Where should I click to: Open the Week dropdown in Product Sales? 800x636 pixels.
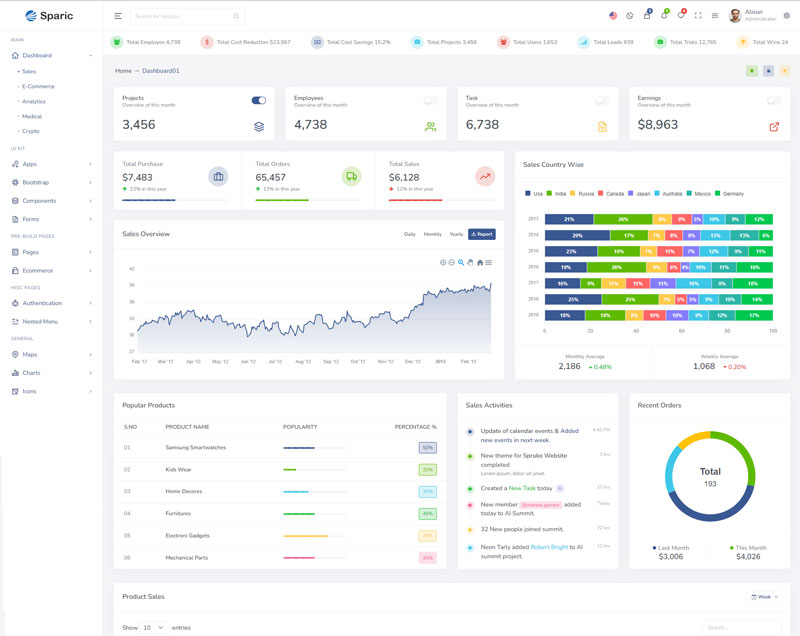[764, 596]
